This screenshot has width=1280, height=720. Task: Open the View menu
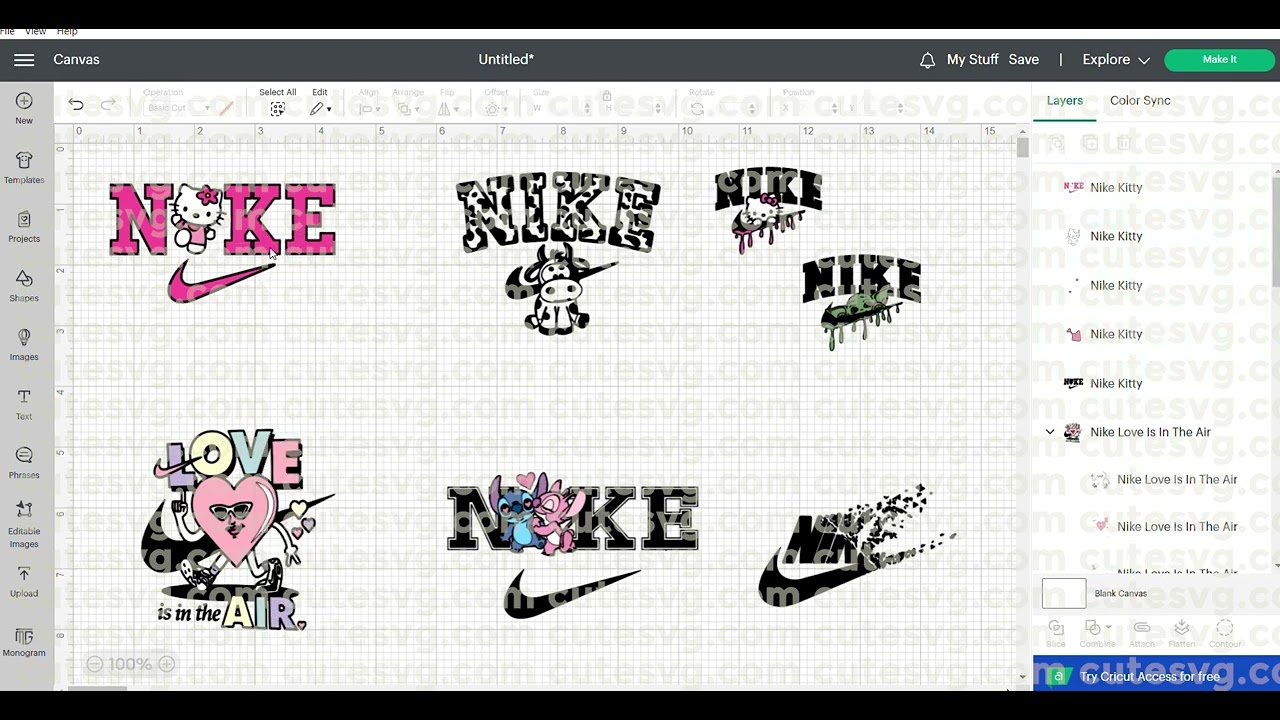36,32
